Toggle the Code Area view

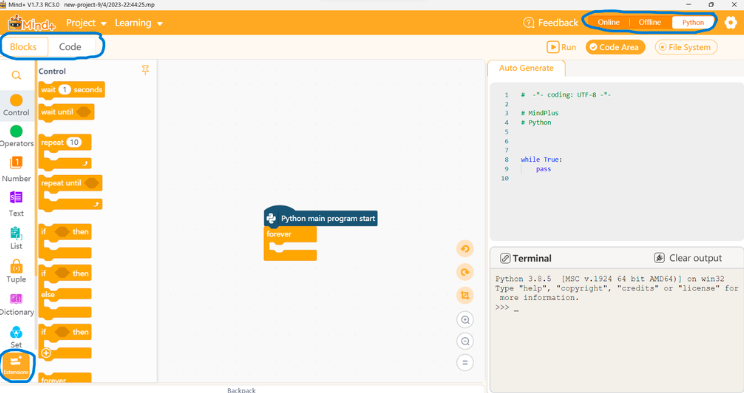[x=615, y=47]
